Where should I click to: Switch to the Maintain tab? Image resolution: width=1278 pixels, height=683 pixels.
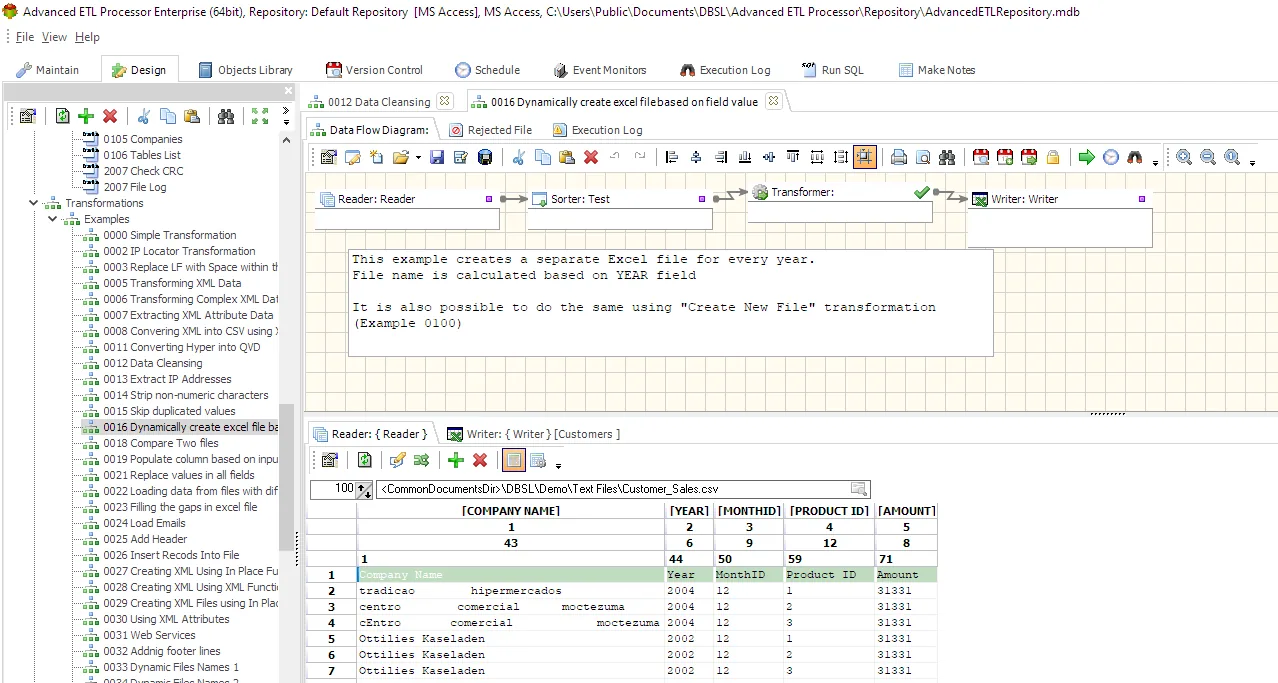click(x=48, y=70)
